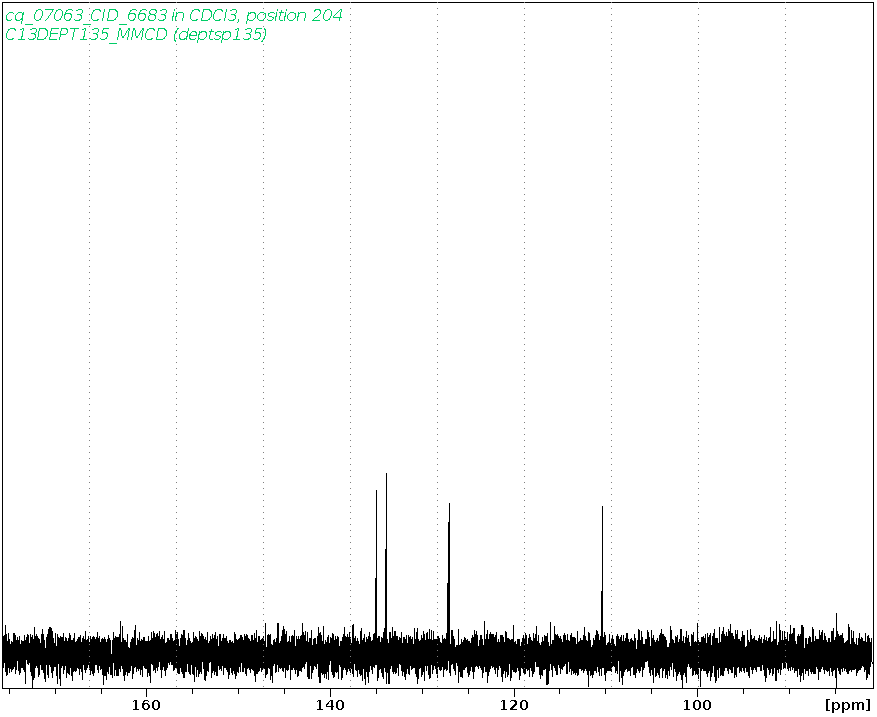Viewport: 877px width, 717px height.
Task: Click the 160 ppm axis label
Action: (x=146, y=705)
